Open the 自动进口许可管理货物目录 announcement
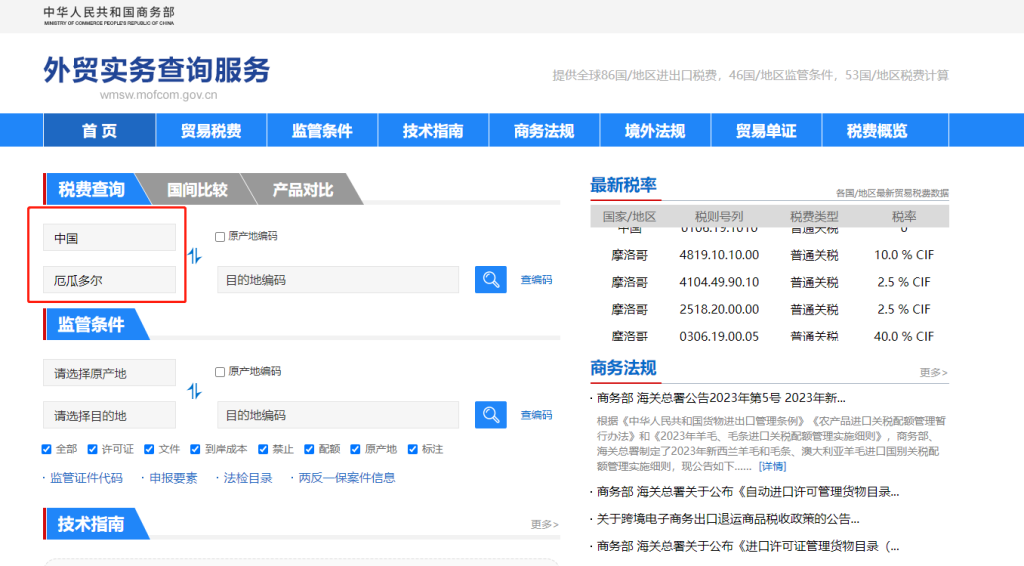Viewport: 1024px width, 566px height. click(748, 492)
